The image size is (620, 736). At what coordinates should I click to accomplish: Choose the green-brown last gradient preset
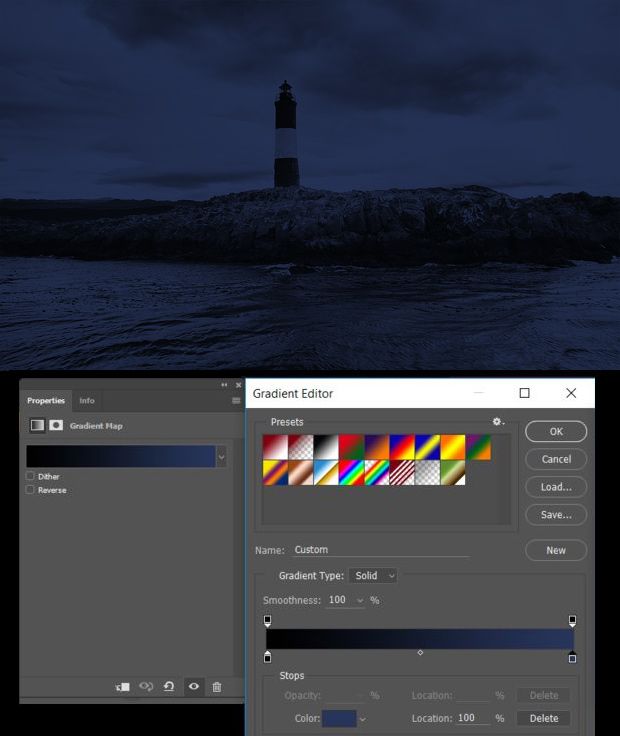[453, 472]
